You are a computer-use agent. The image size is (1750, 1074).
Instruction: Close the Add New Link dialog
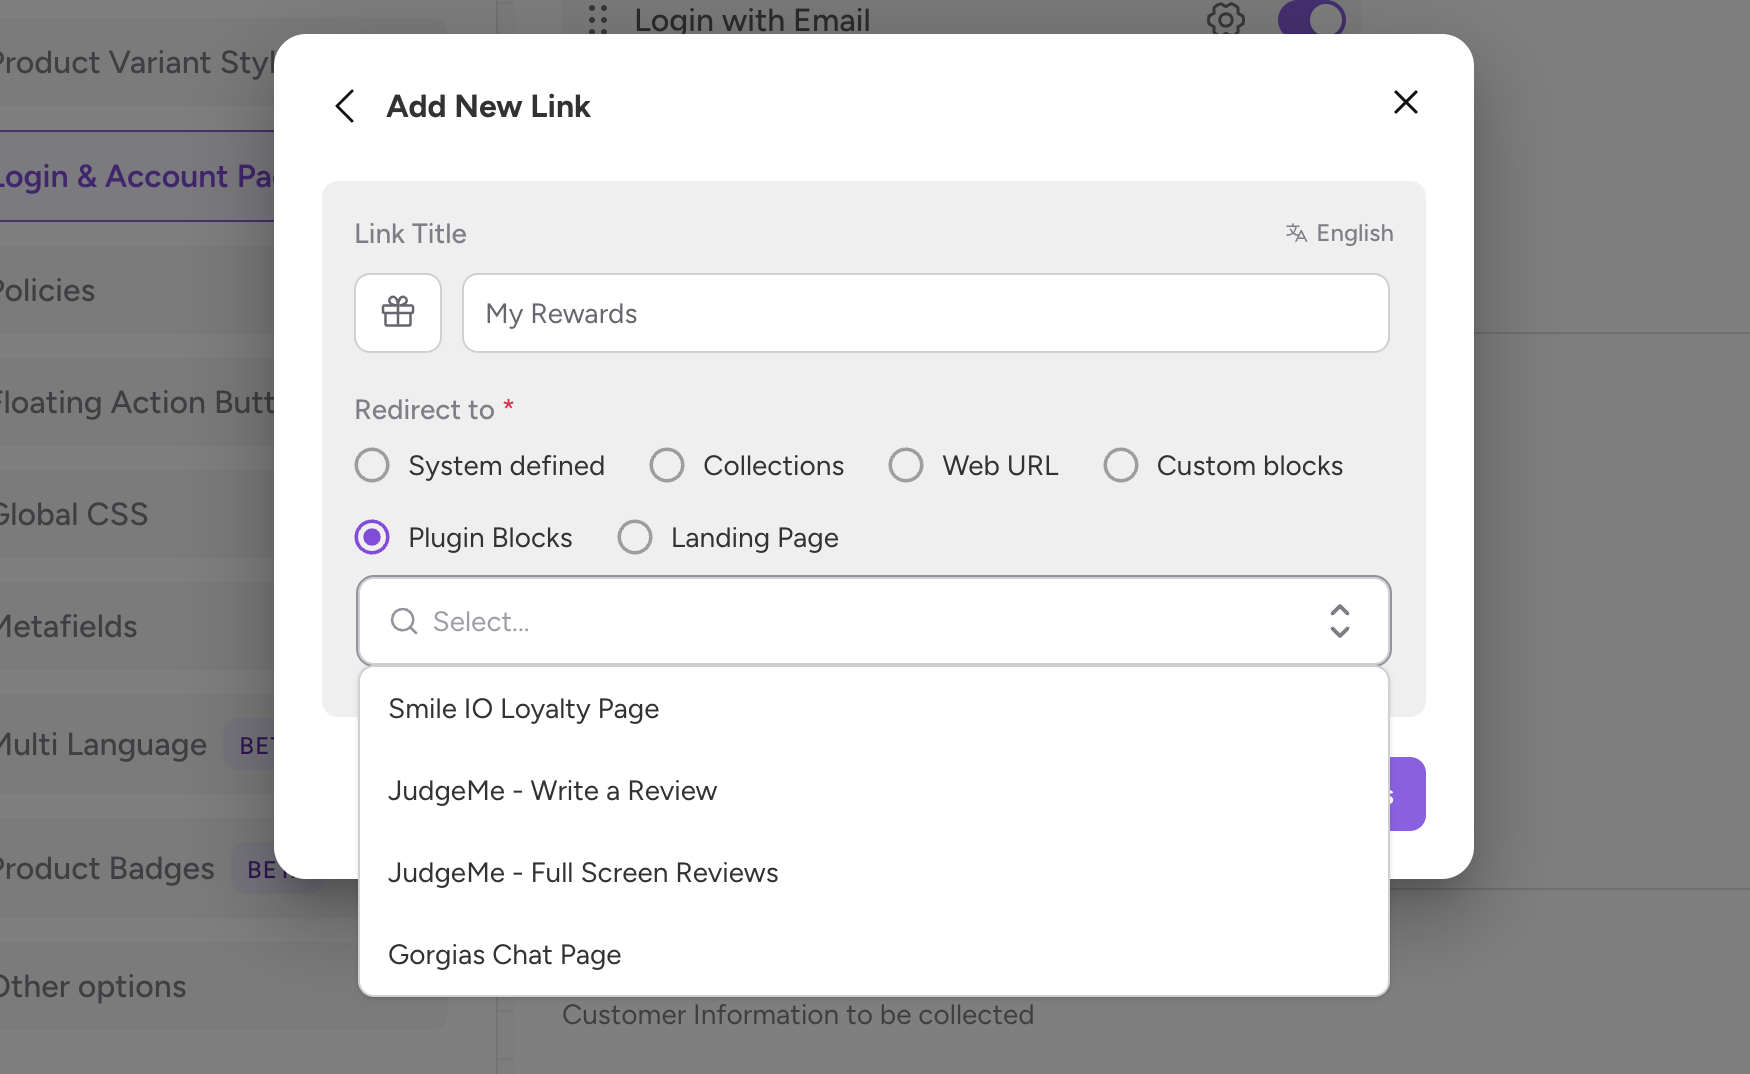coord(1405,102)
